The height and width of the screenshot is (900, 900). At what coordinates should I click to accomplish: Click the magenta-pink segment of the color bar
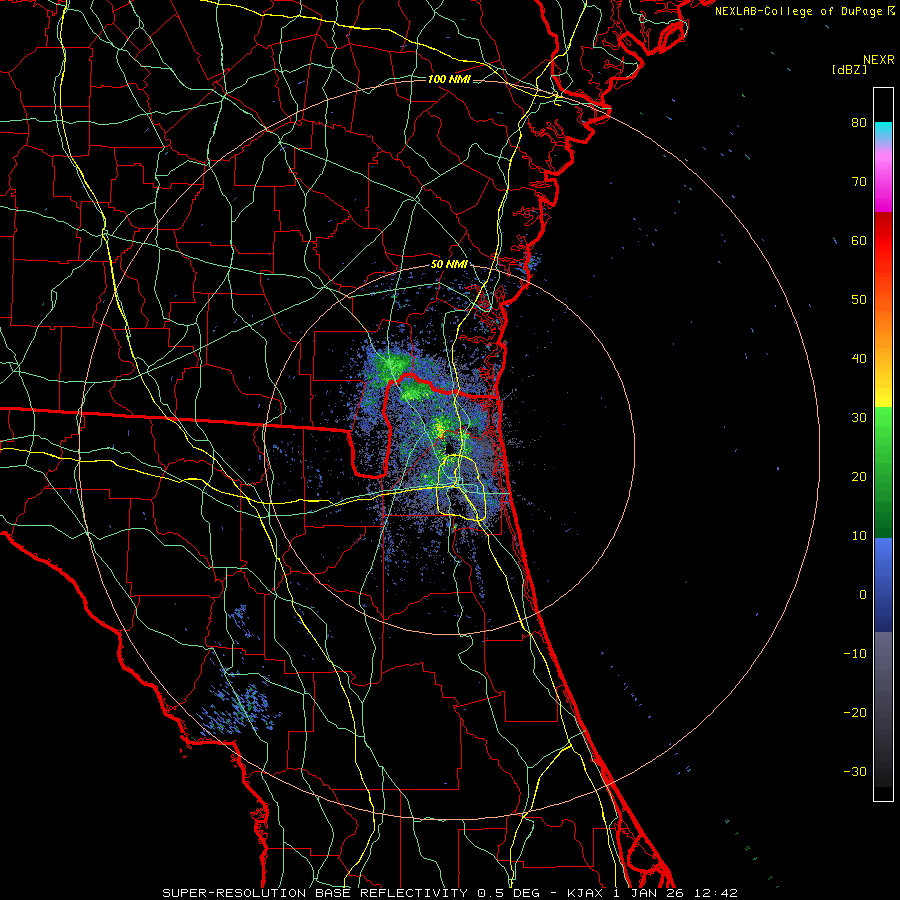[883, 184]
